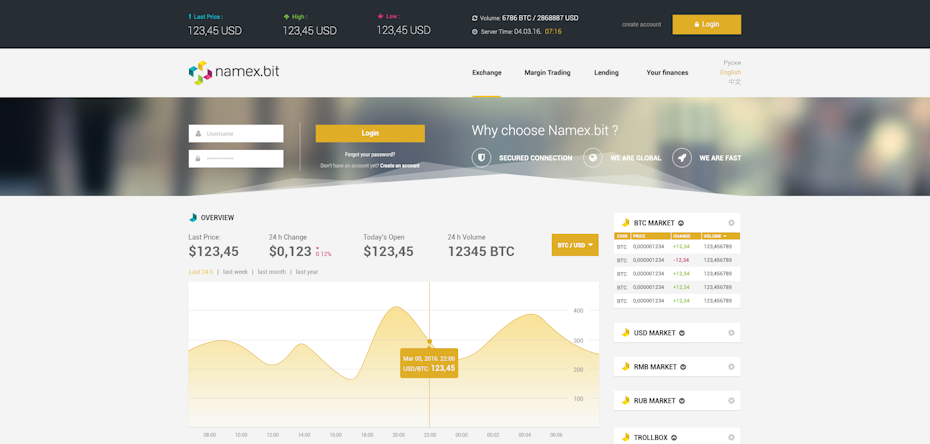
Task: Expand the USD MARKET panel
Action: pyautogui.click(x=682, y=333)
